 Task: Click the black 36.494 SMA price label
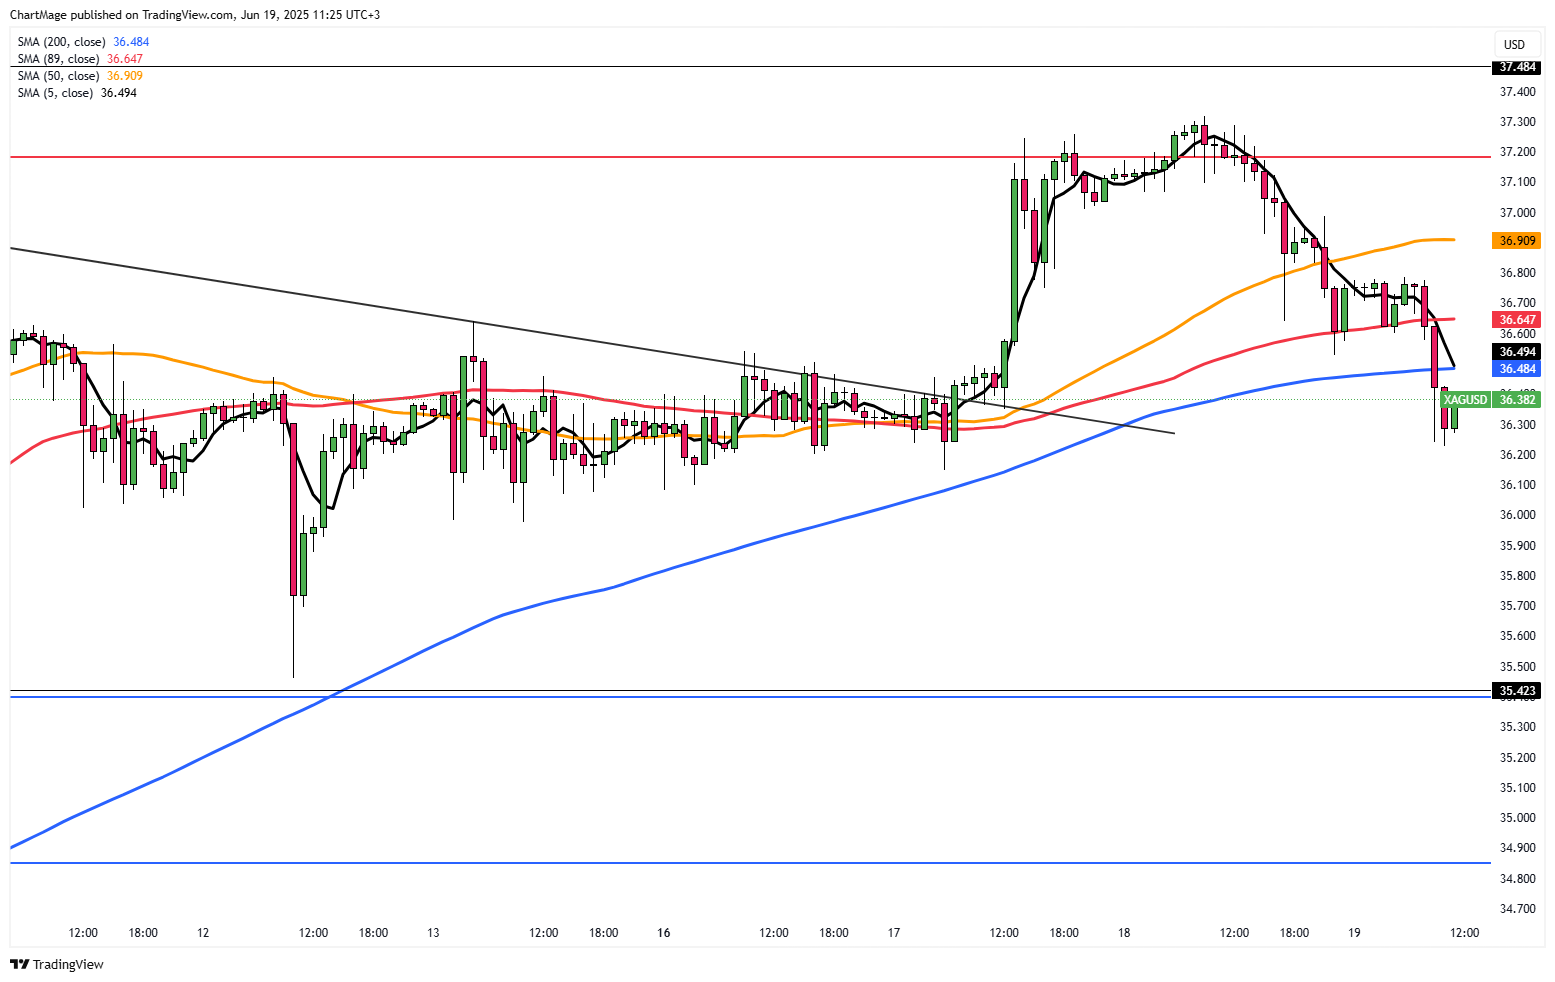coord(1516,352)
